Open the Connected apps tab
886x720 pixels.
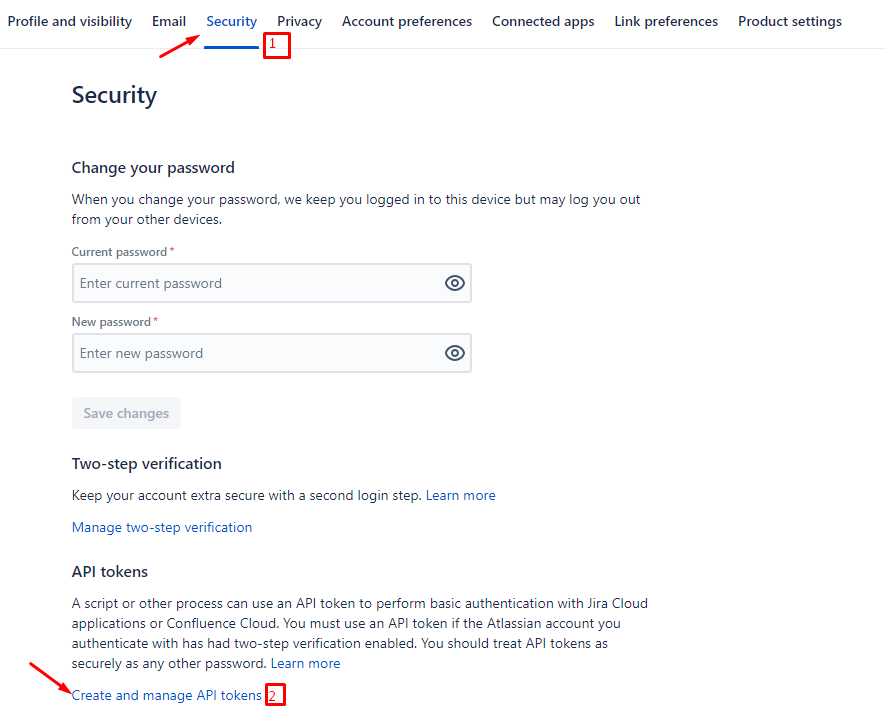click(x=543, y=21)
